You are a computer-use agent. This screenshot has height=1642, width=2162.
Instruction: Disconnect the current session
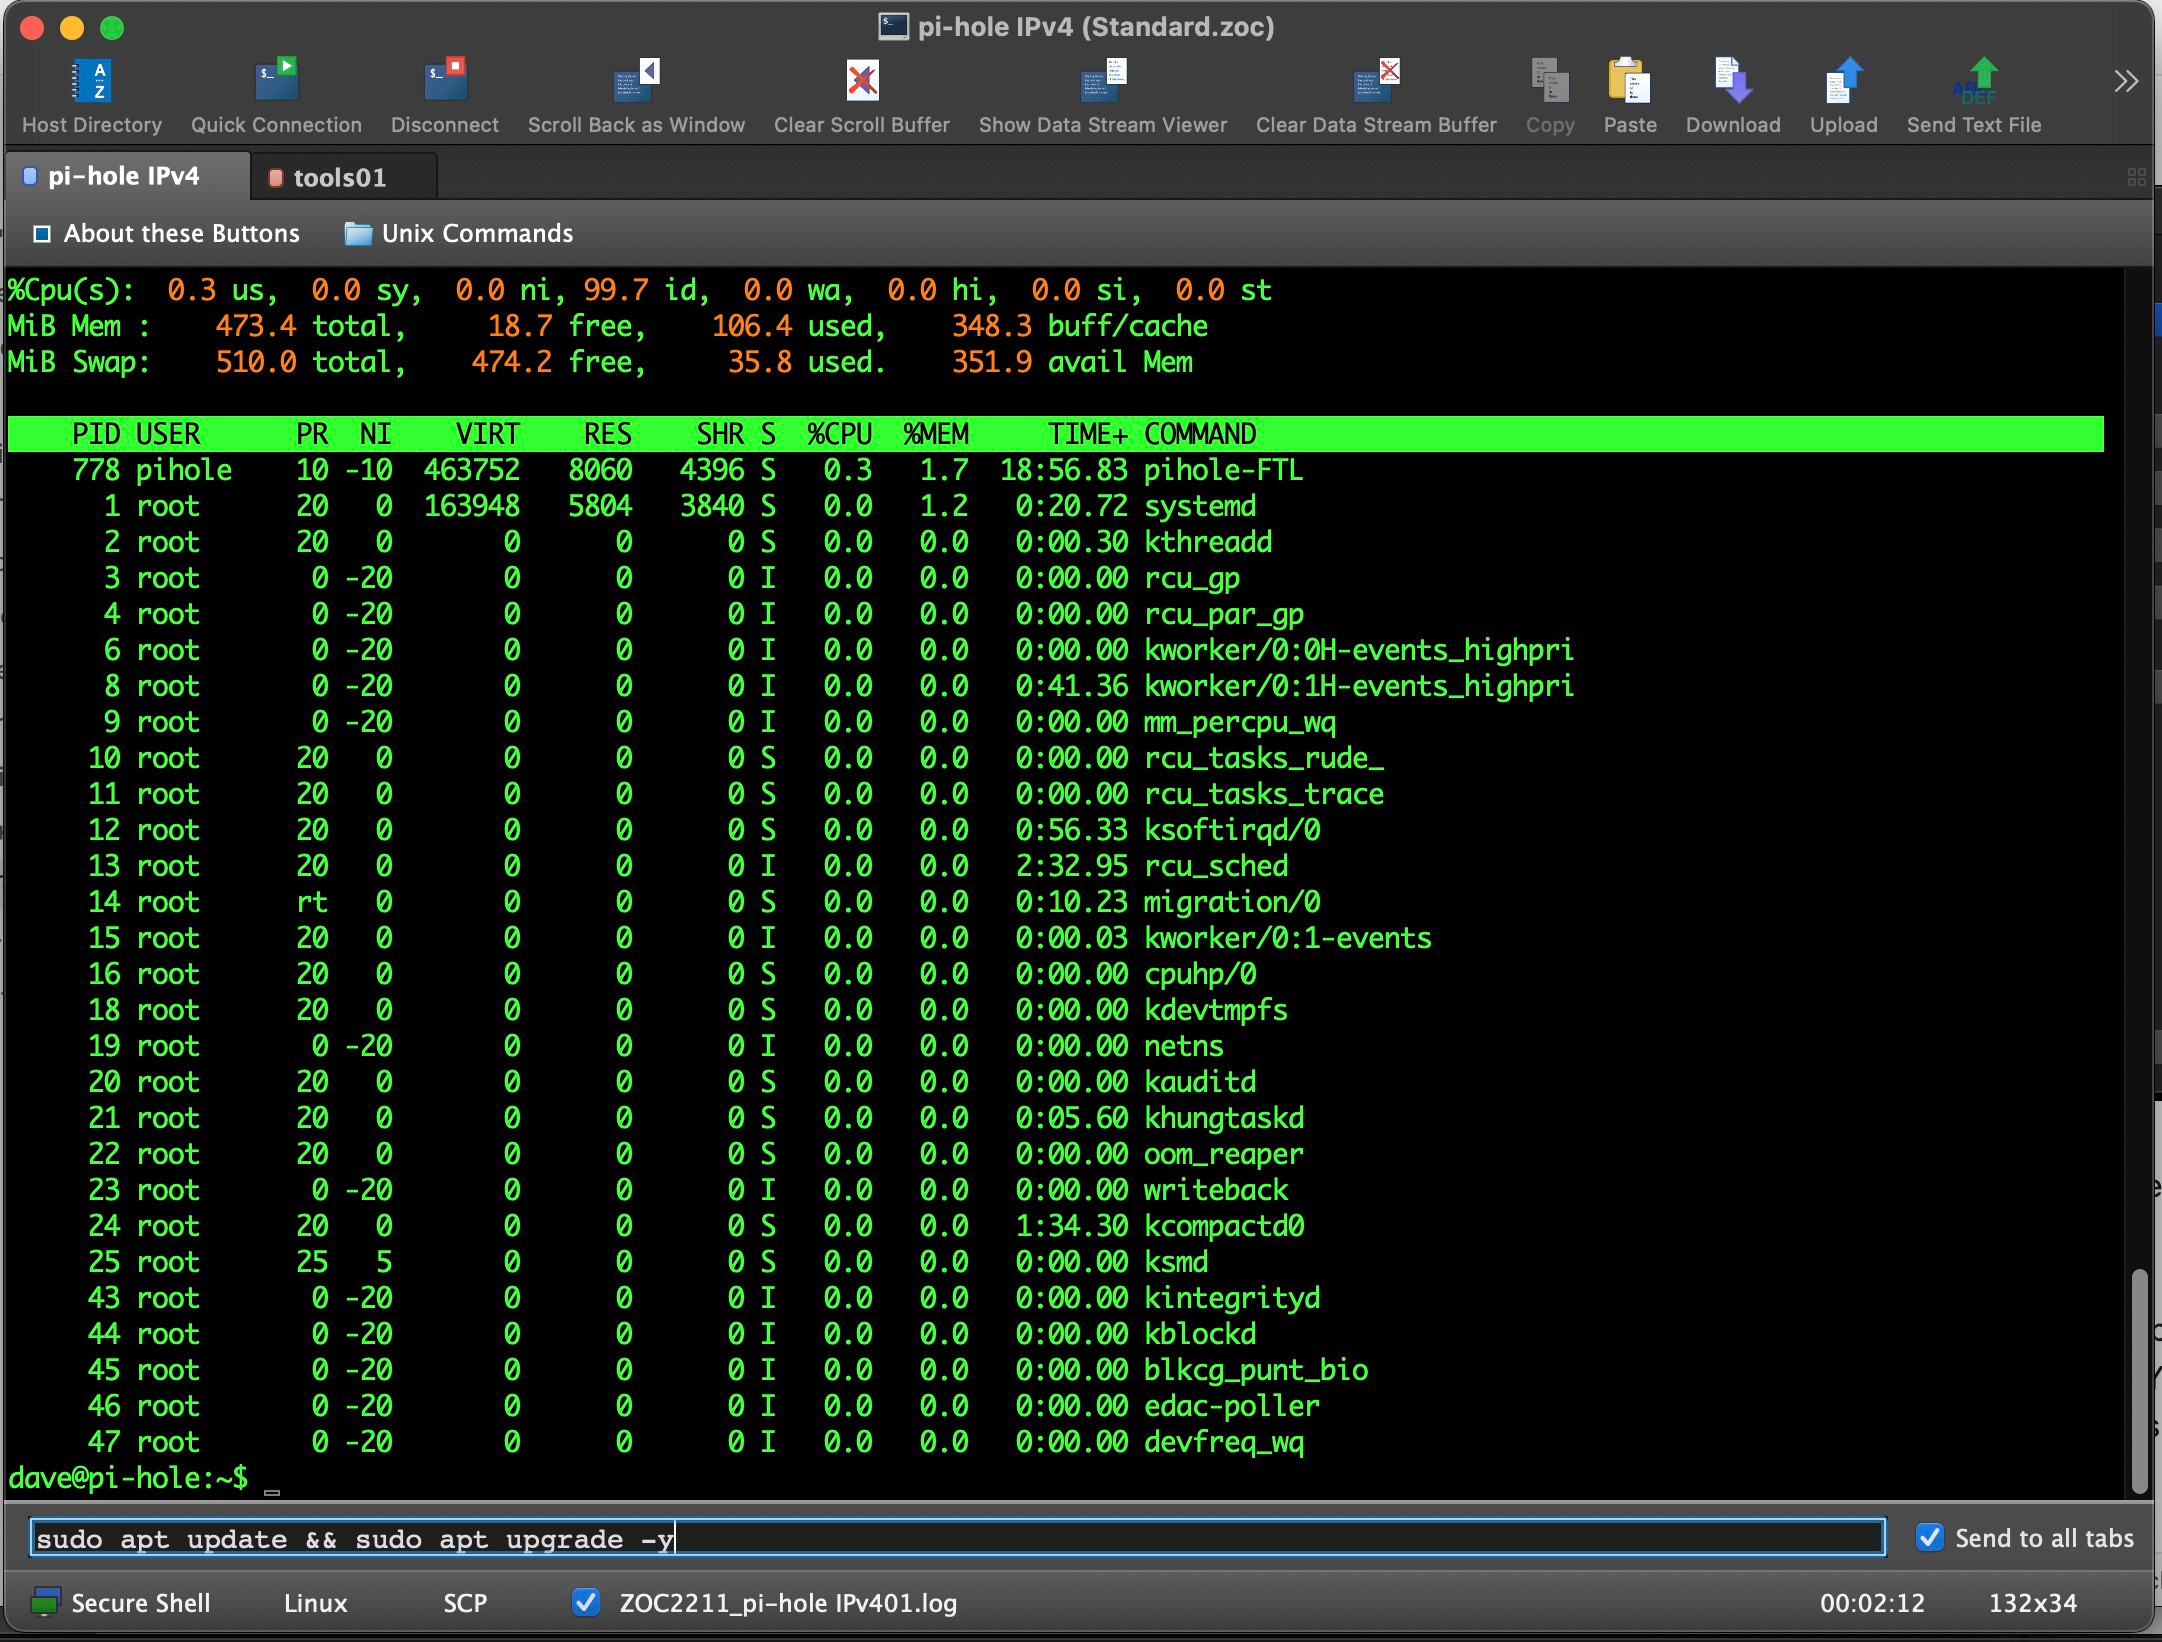(x=443, y=92)
